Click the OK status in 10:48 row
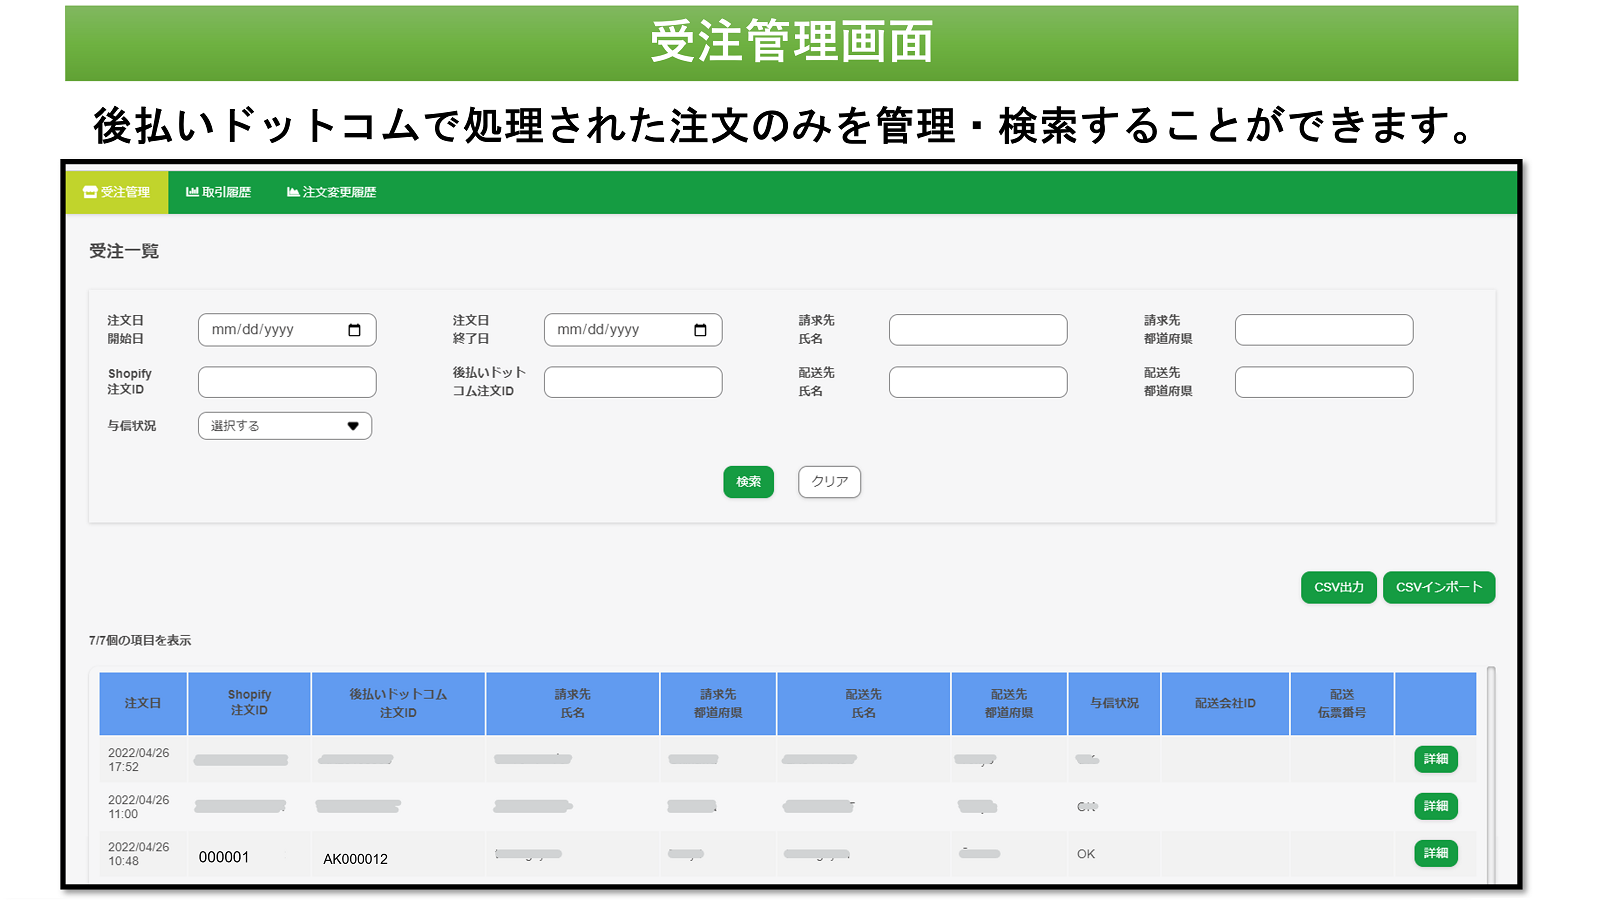The height and width of the screenshot is (900, 1600). [x=1086, y=854]
